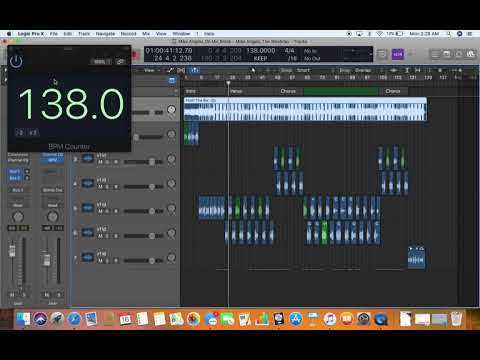Solo track 4 with its S button
The width and height of the screenshot is (480, 360).
108,187
